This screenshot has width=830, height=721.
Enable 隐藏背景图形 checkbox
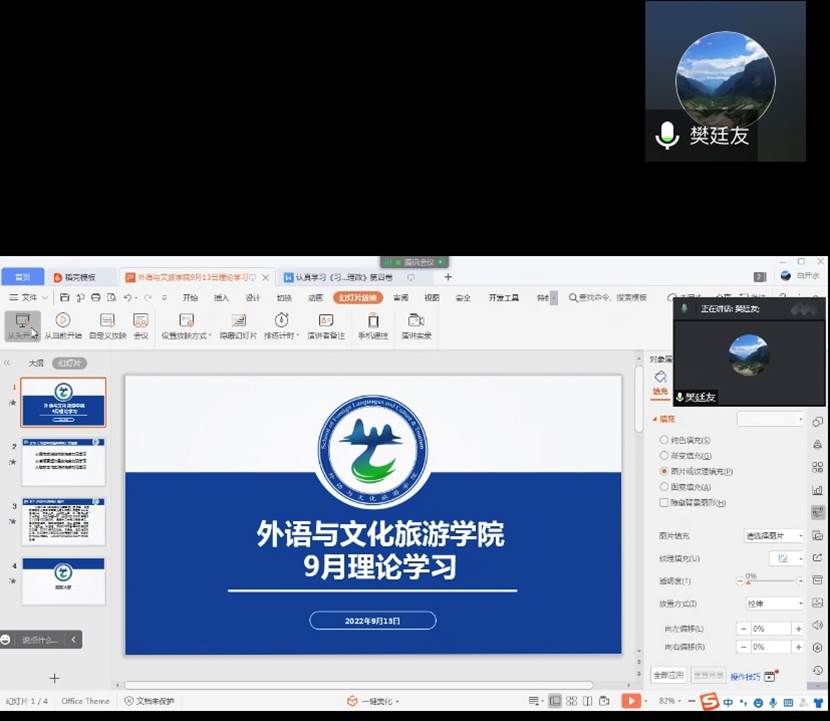665,502
